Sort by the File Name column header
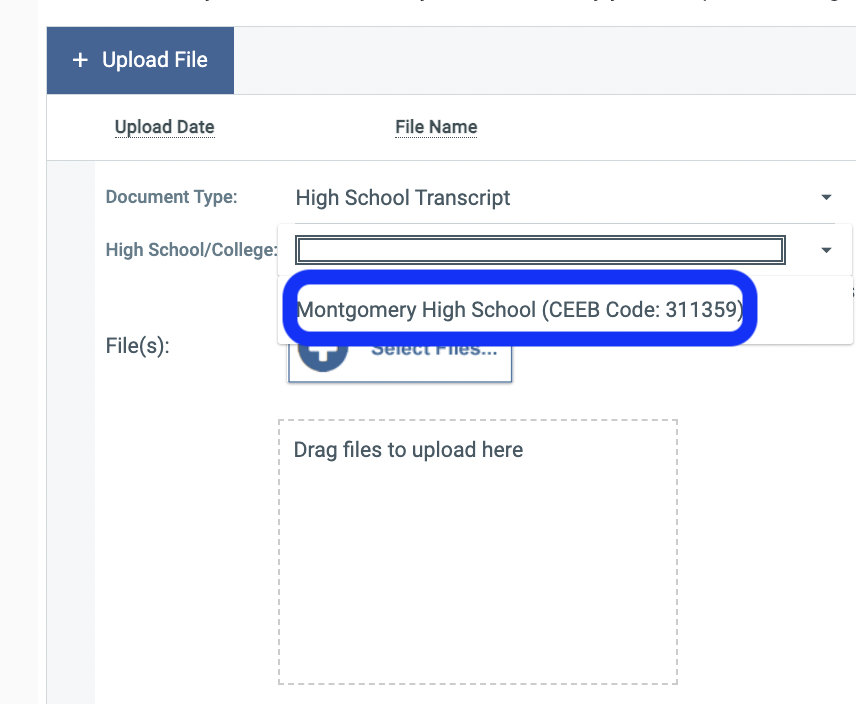Screen dimensions: 856x704 pos(436,127)
